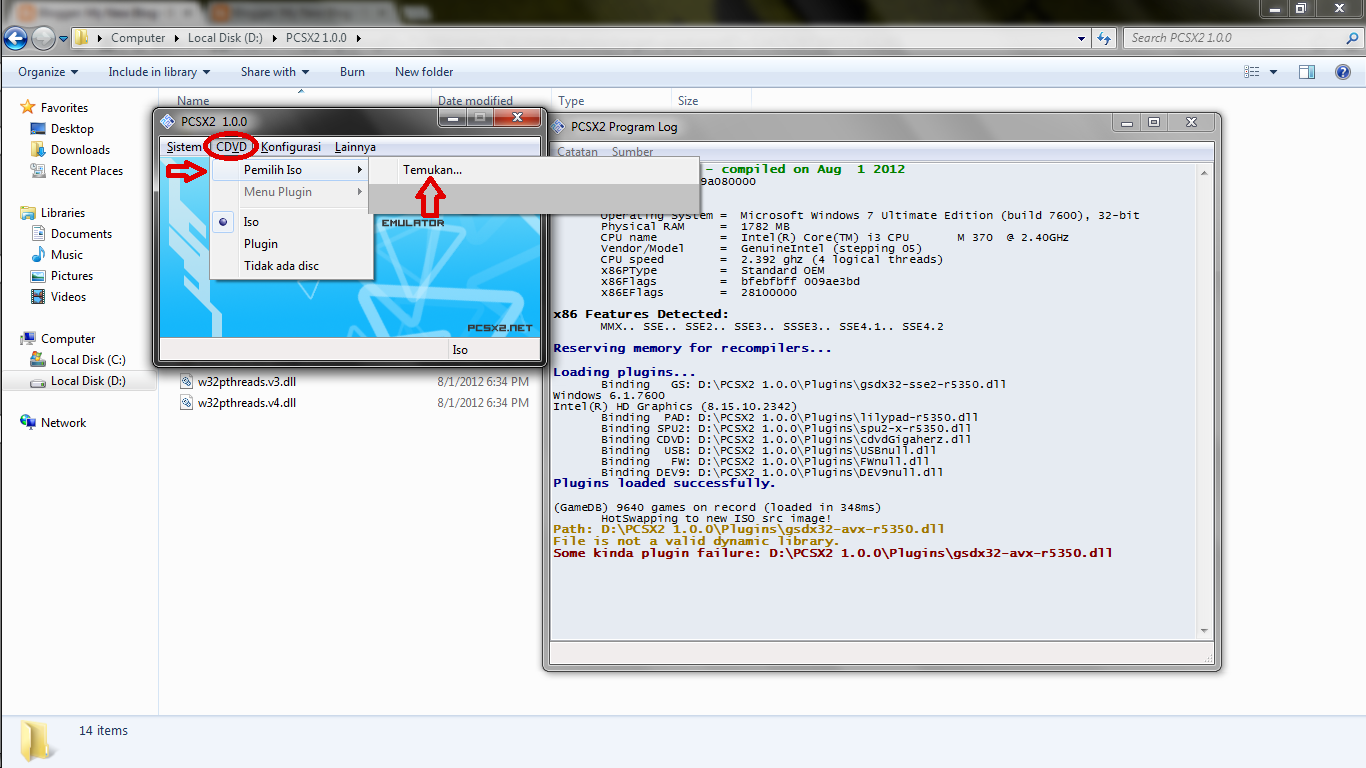Sort files by Size column

[x=688, y=101]
